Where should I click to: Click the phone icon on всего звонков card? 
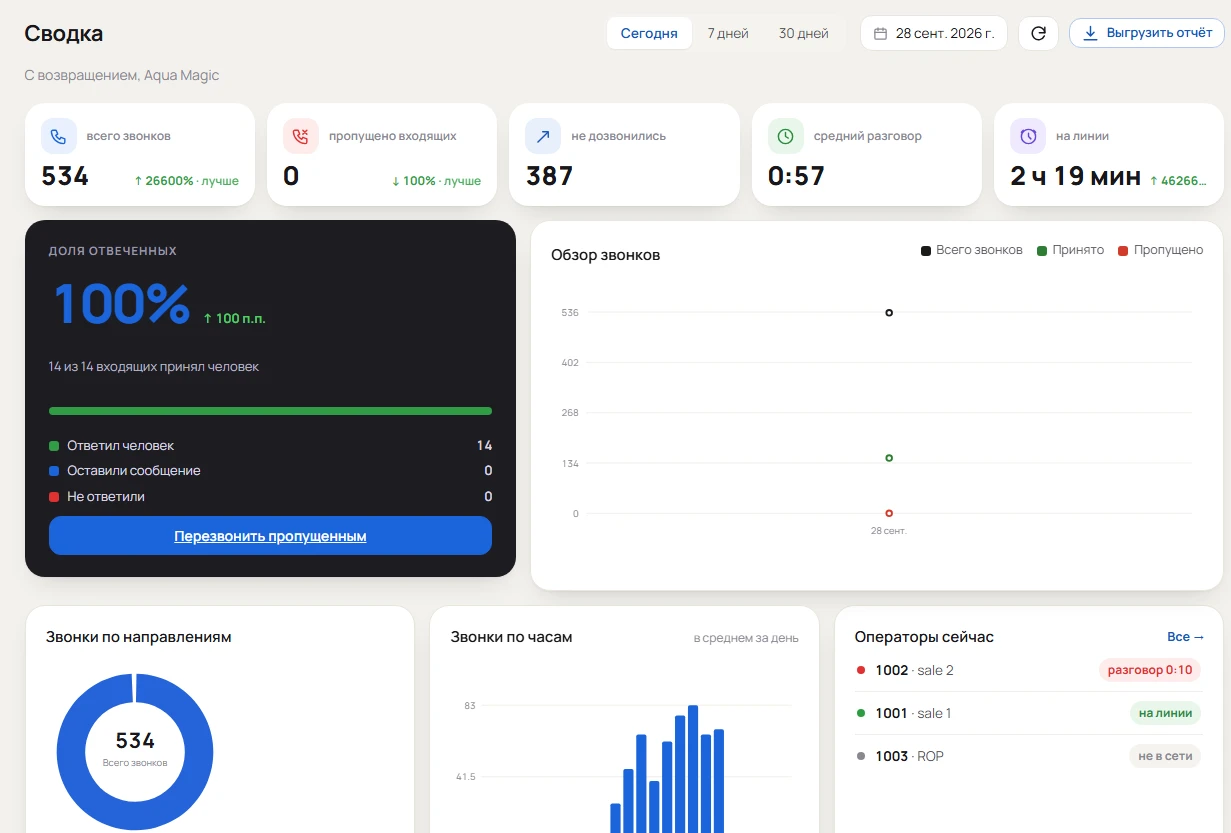[x=59, y=136]
